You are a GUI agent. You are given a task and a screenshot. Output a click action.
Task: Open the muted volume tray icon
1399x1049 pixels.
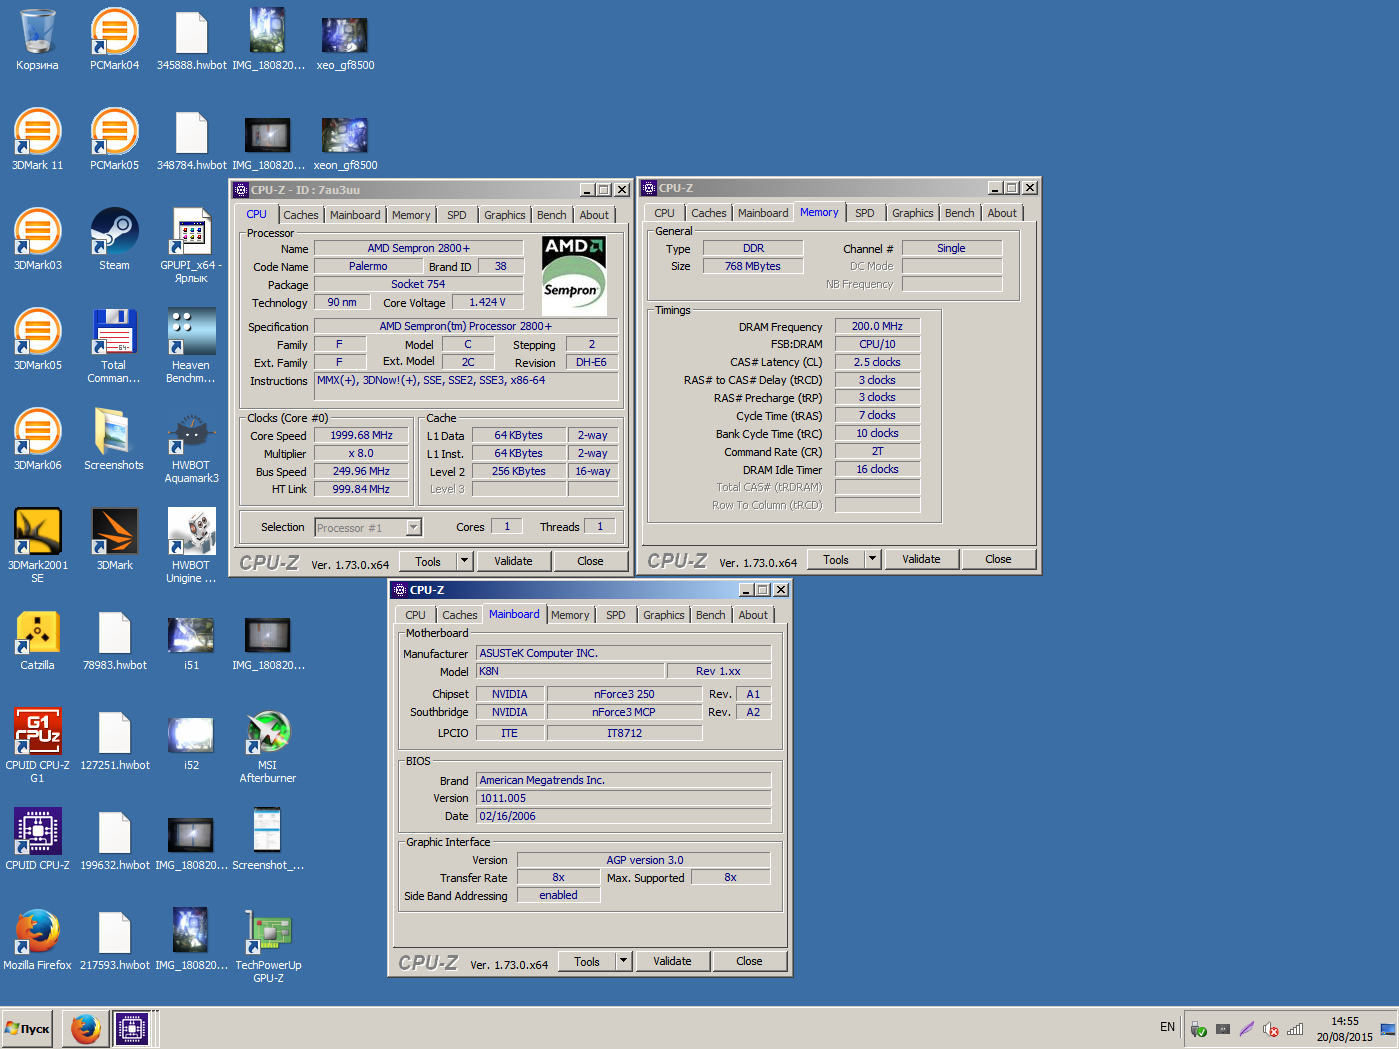tap(1270, 1029)
